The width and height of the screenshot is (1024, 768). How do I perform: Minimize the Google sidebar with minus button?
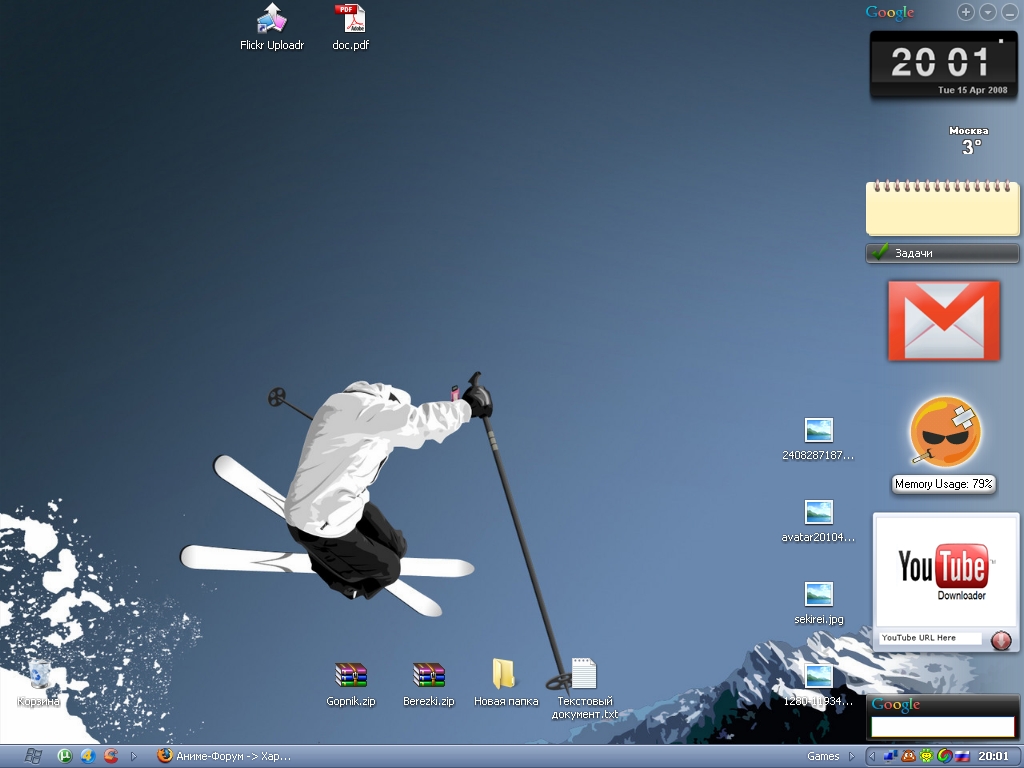[x=1009, y=12]
